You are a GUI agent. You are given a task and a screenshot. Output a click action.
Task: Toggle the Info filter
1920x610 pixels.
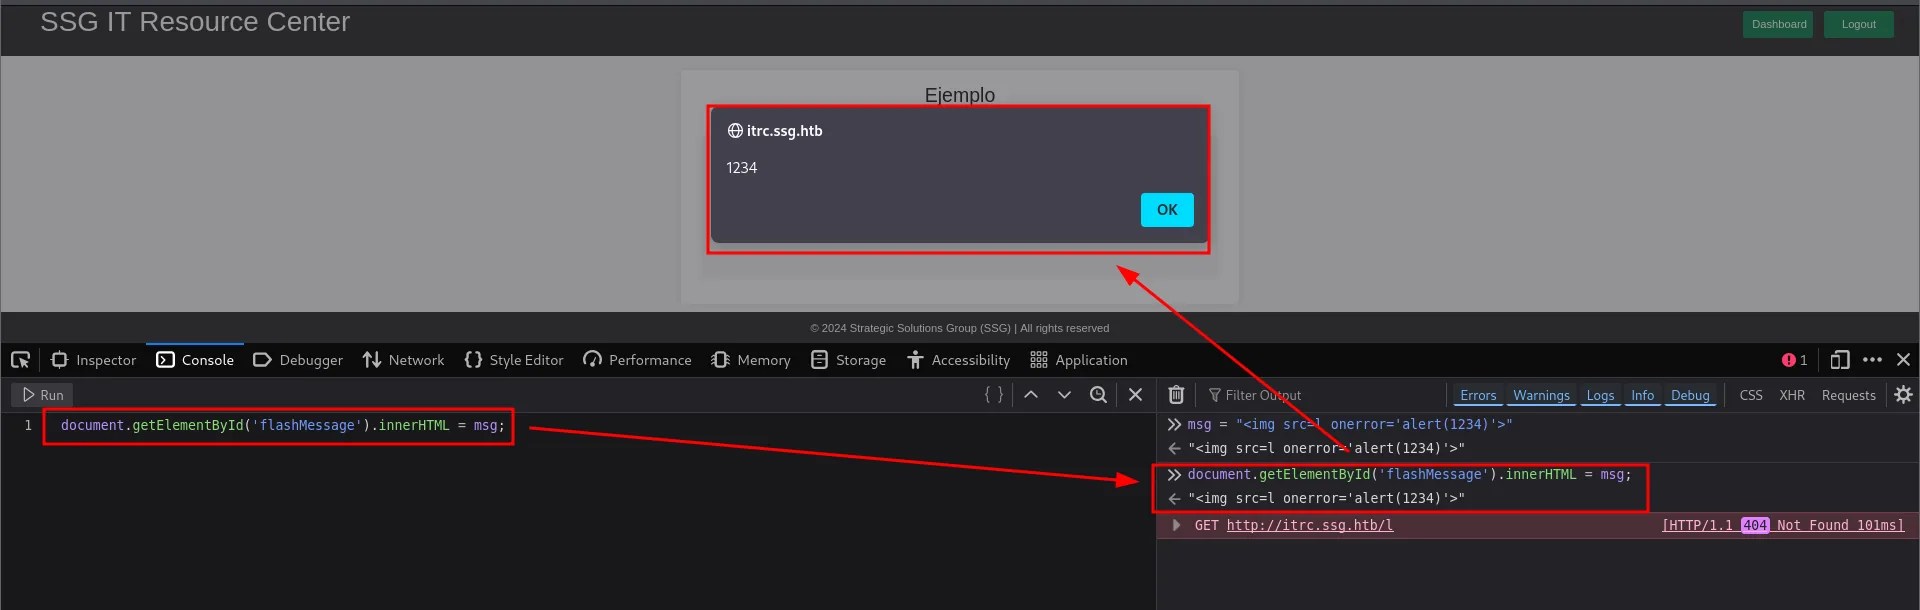(1642, 395)
